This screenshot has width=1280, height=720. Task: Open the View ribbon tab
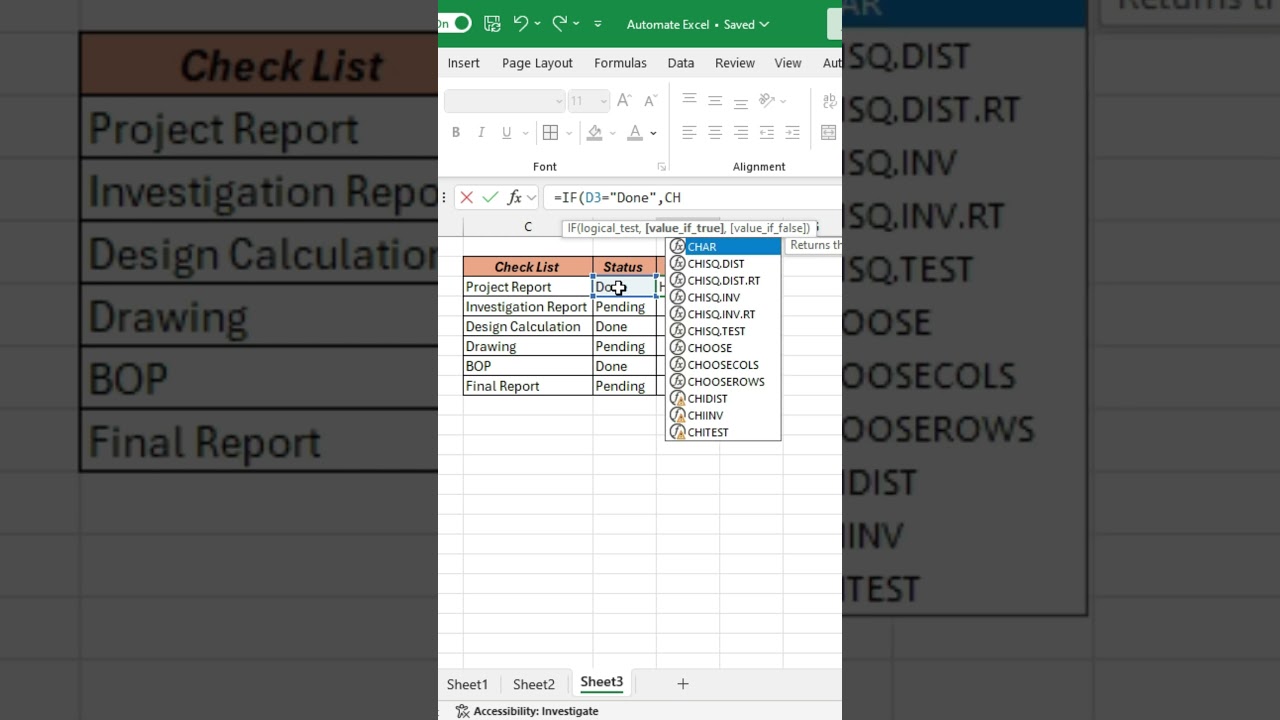[788, 63]
